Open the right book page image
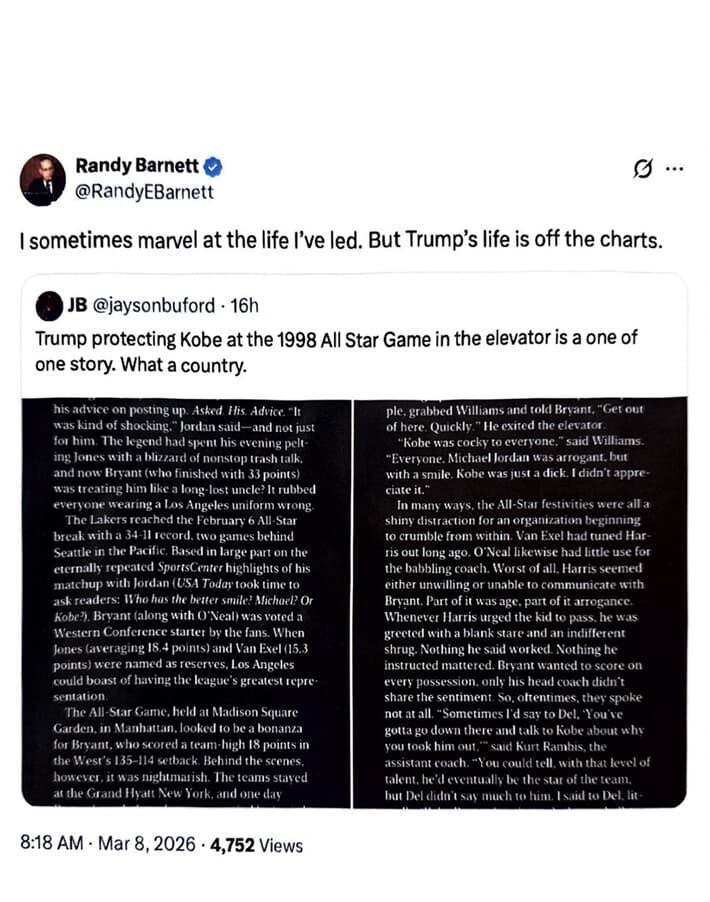710x902 pixels. (520, 602)
